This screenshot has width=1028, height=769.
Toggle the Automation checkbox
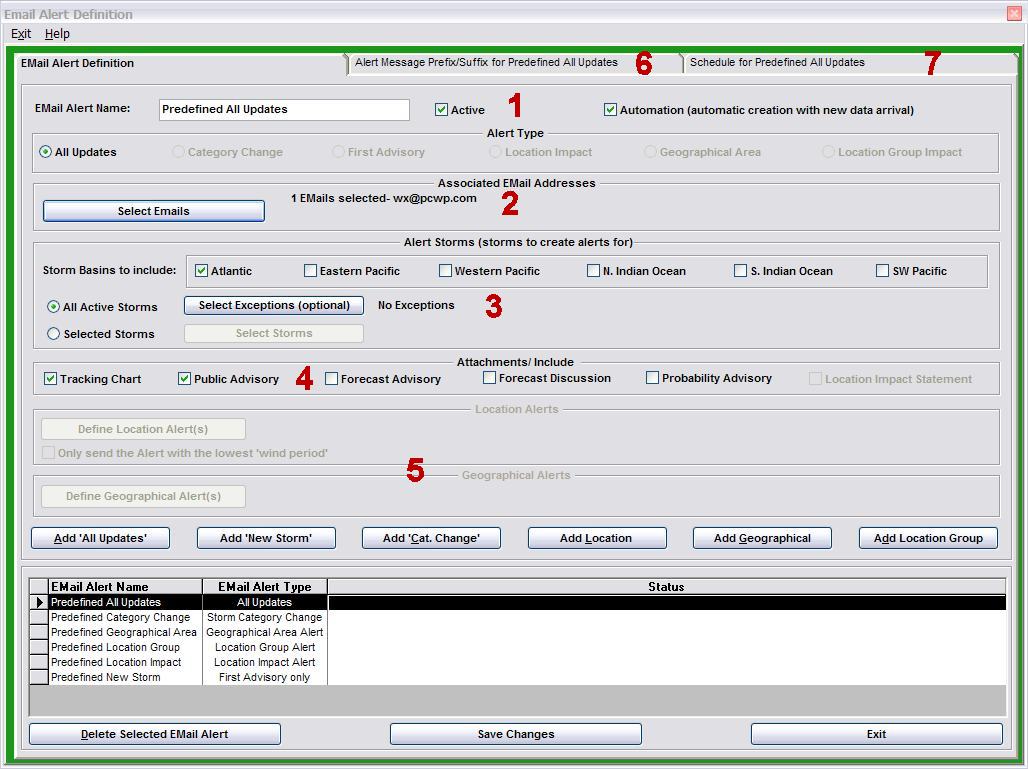(x=610, y=110)
